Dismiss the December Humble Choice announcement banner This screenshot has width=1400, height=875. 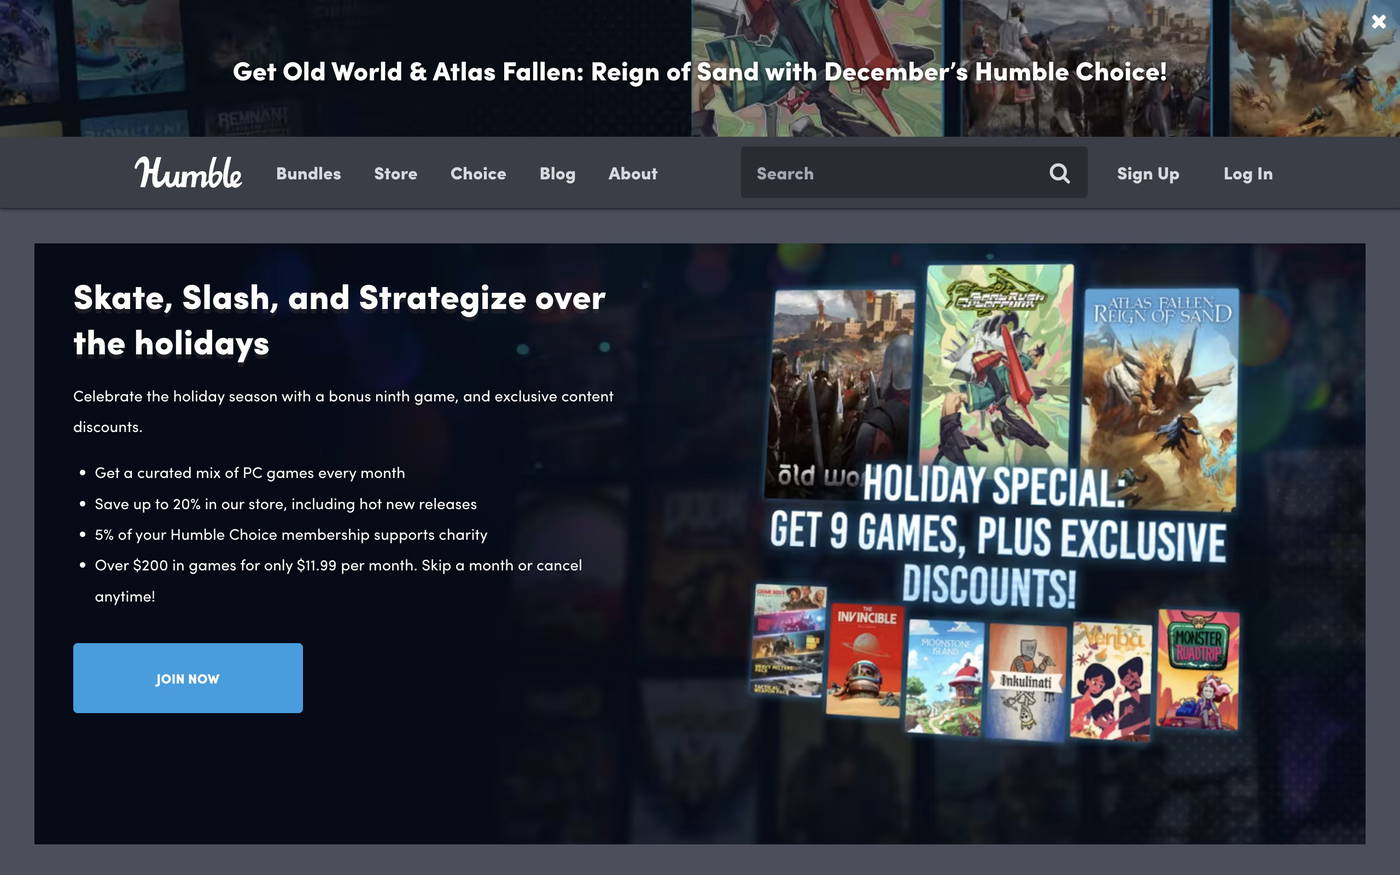1378,20
